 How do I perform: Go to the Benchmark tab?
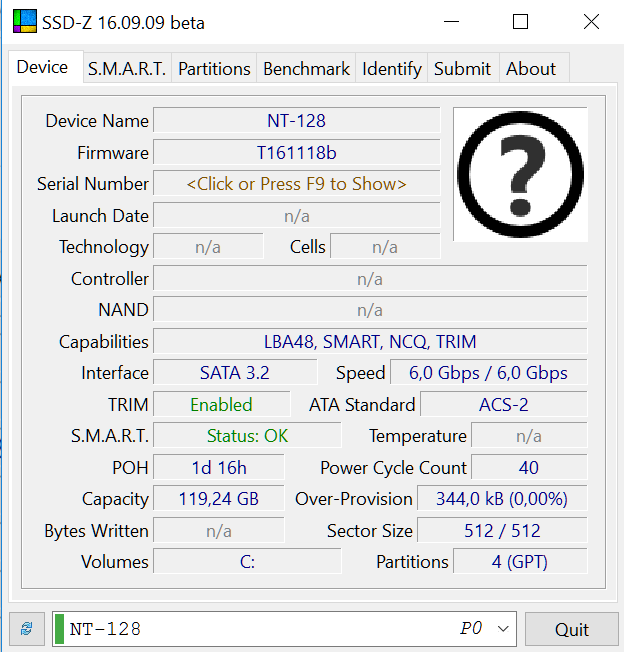pyautogui.click(x=306, y=69)
